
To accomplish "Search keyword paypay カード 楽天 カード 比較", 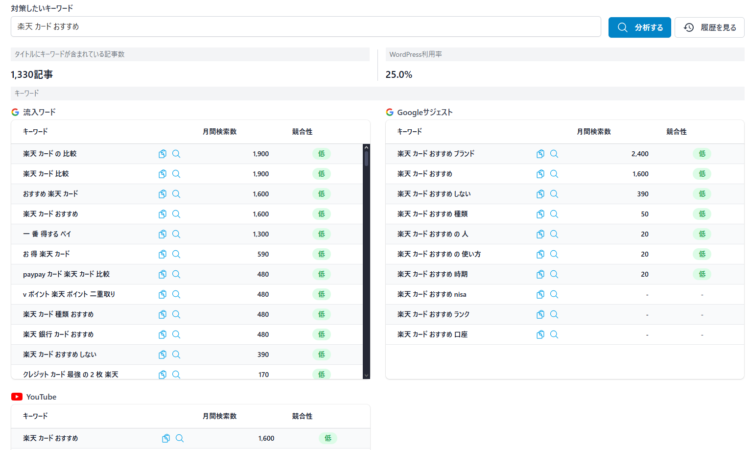I will (176, 274).
